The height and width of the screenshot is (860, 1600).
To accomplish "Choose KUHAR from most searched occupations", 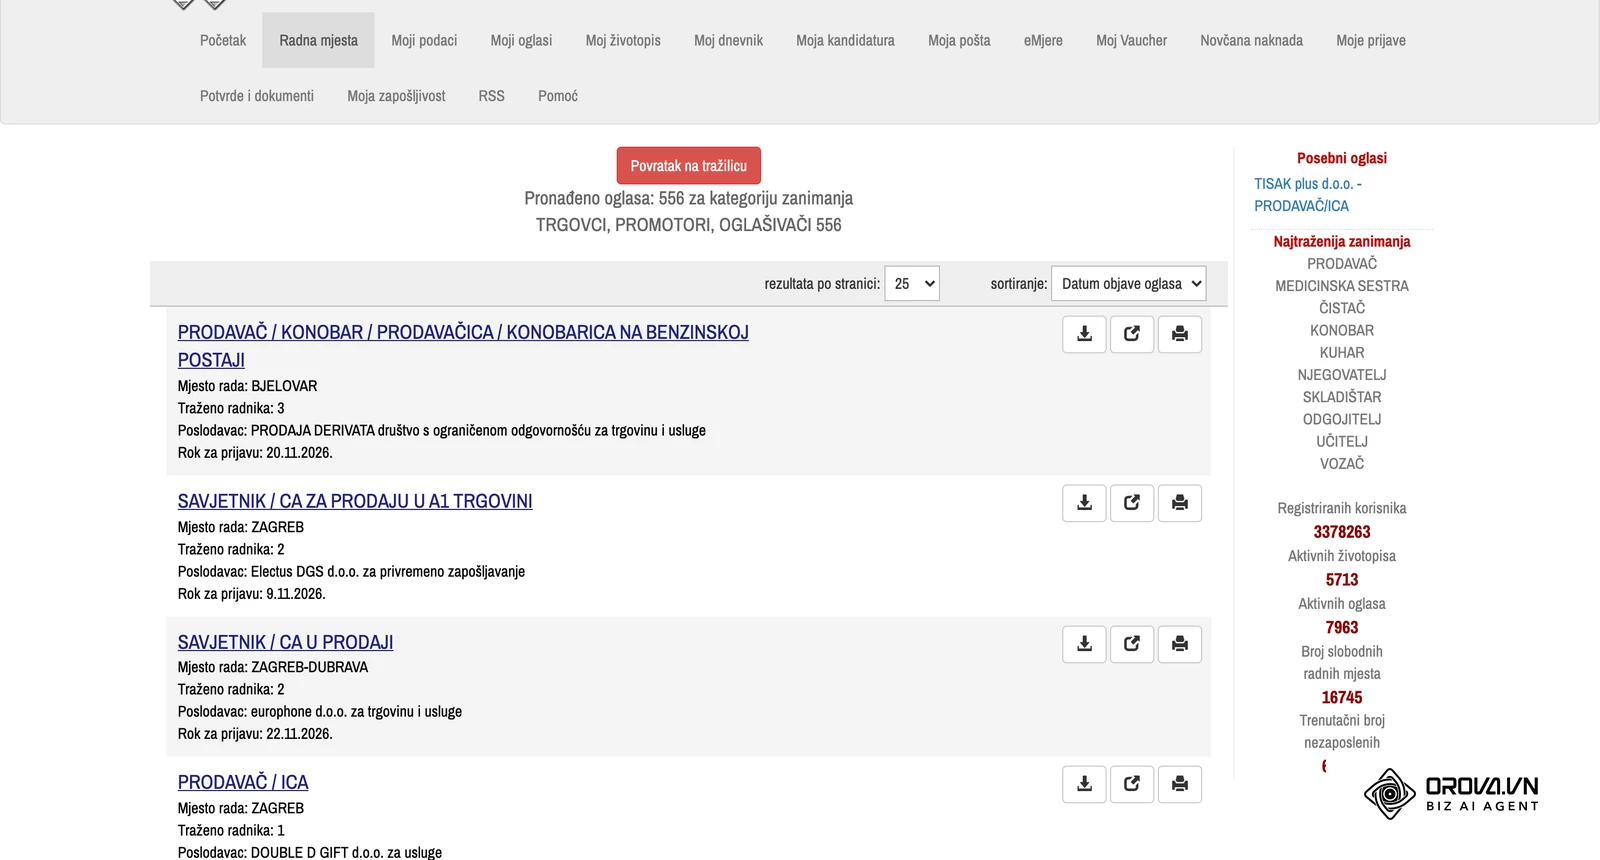I will 1342,353.
